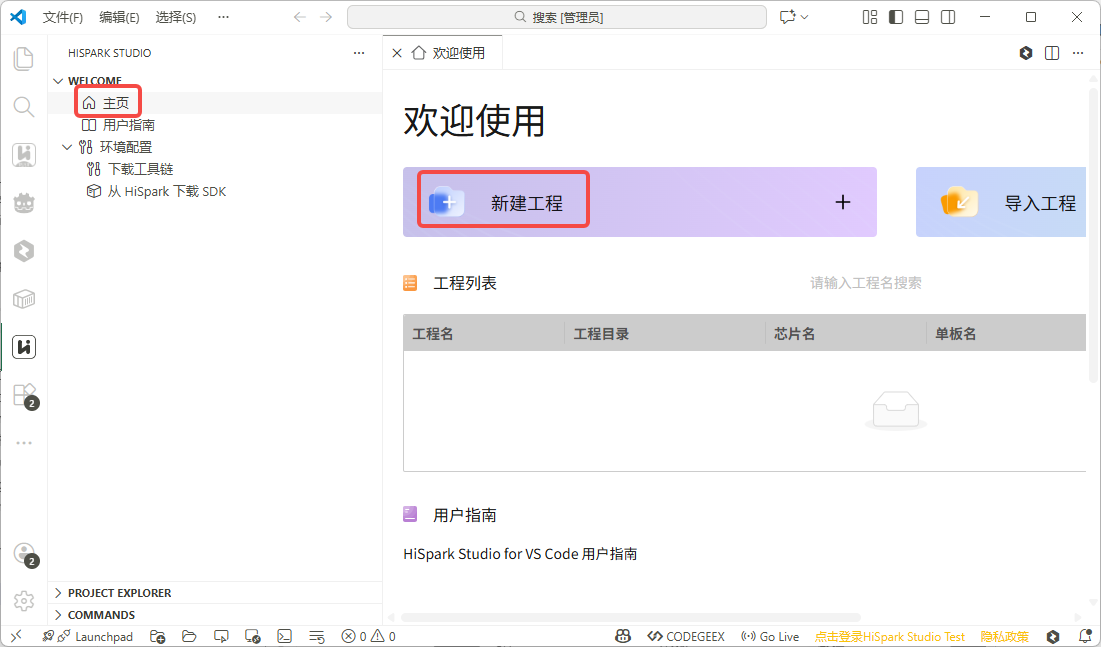Click the screen-with-cursor icon in status bar
Screen dimensions: 1101x647
point(221,636)
